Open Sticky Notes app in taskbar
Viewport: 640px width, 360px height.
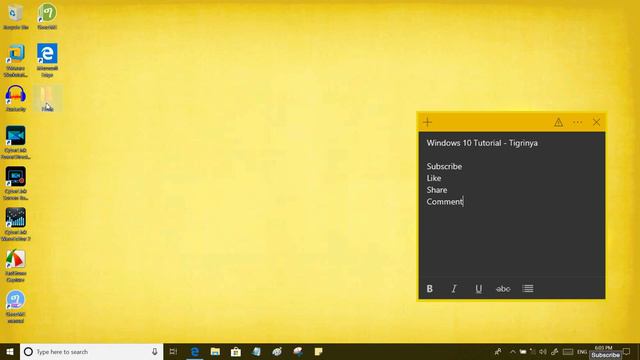coord(318,352)
